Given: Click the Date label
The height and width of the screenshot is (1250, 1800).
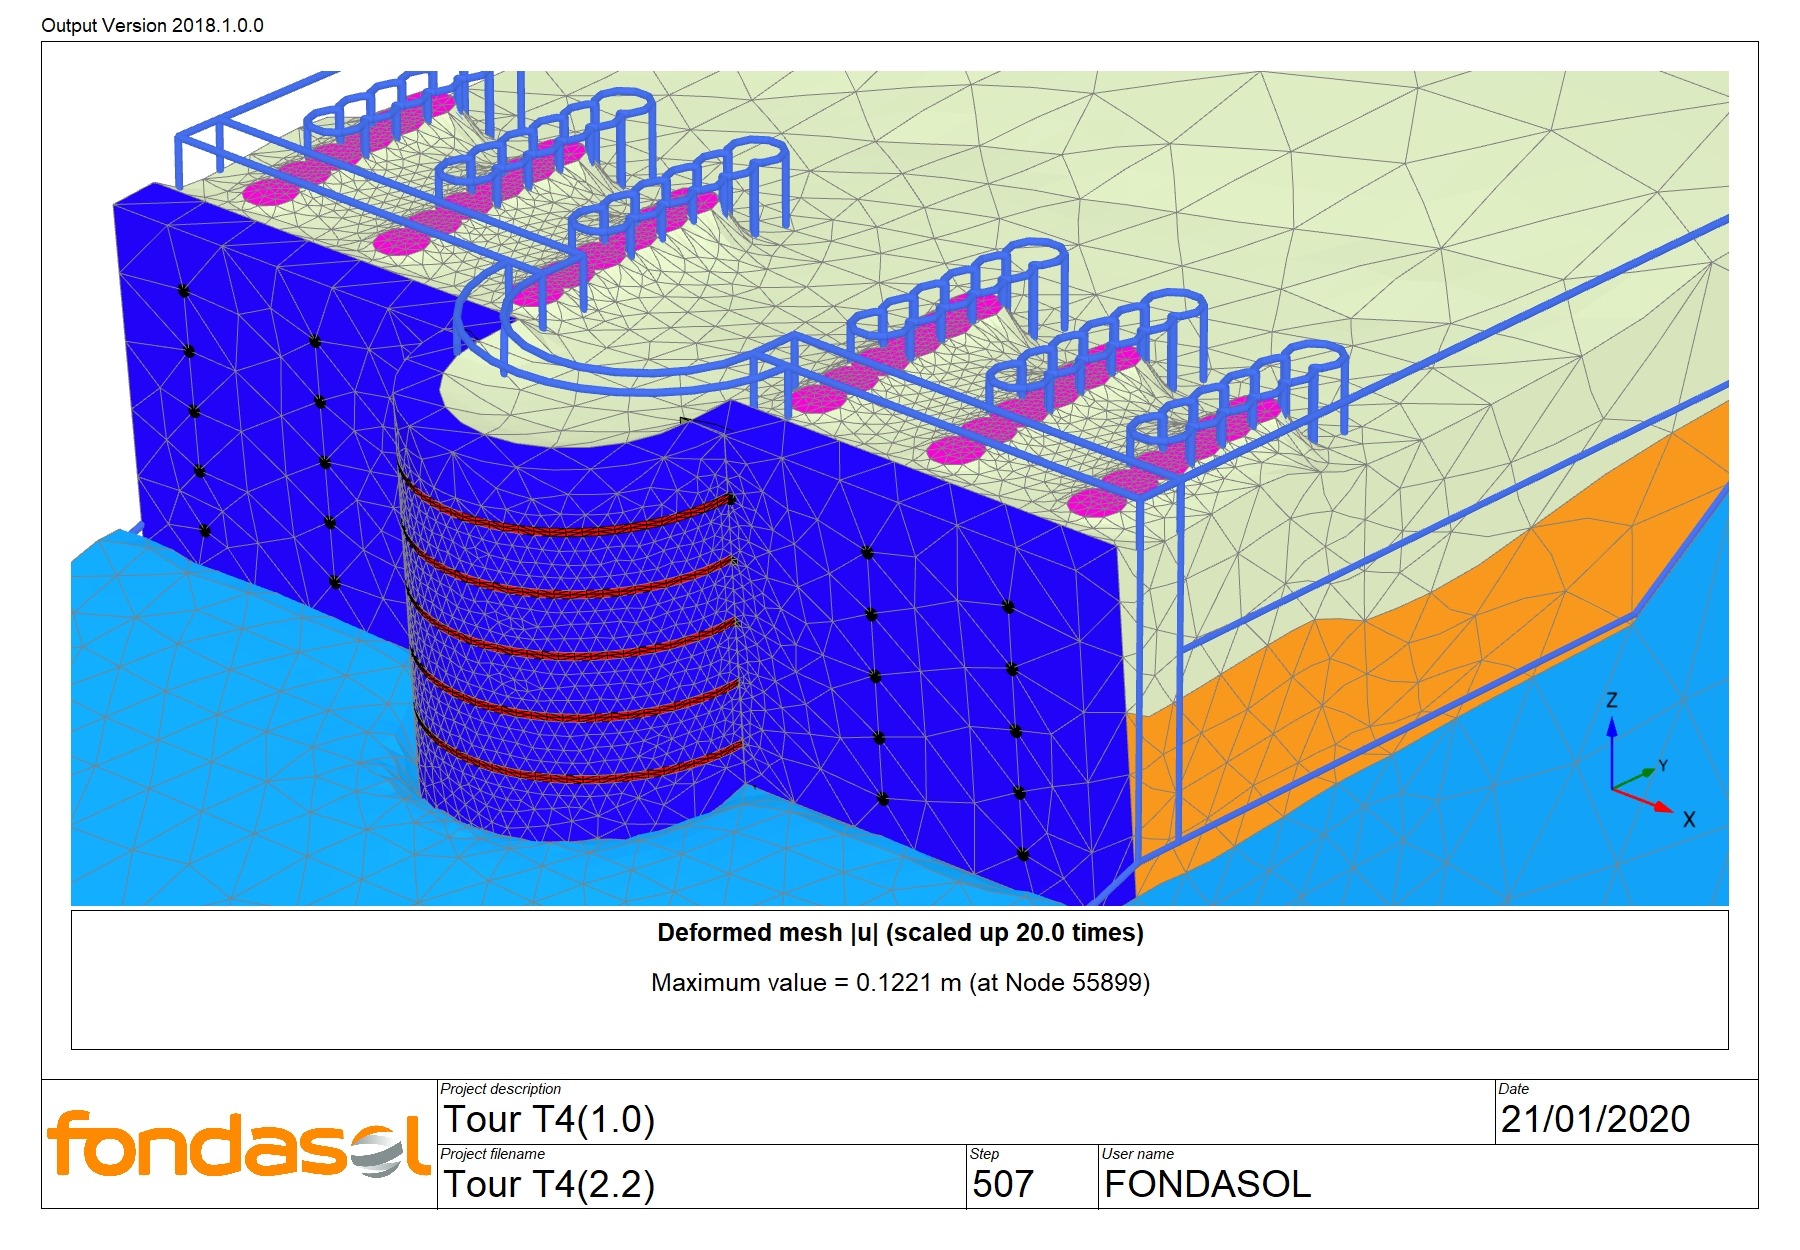Looking at the screenshot, I should pos(1513,1089).
